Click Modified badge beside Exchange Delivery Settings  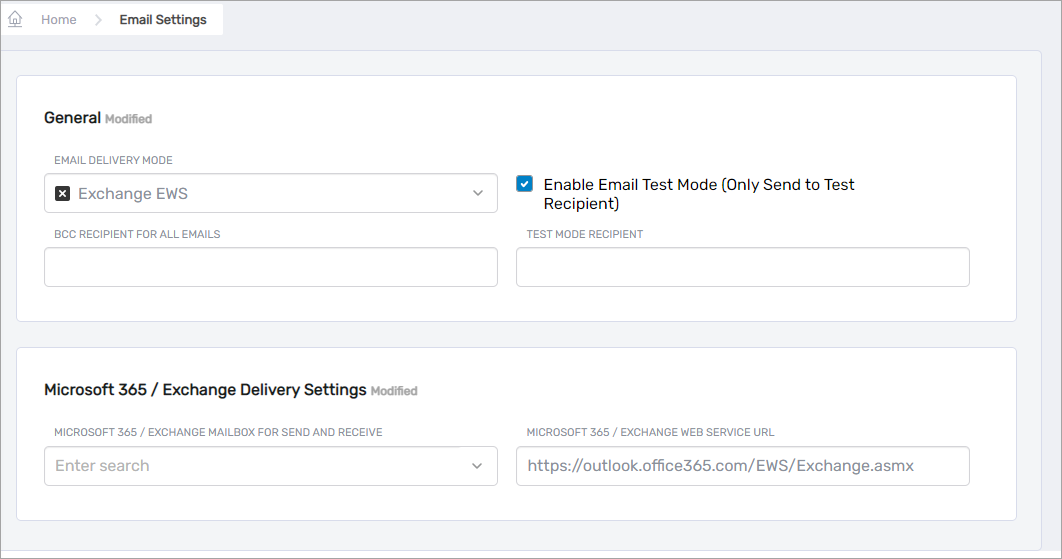pyautogui.click(x=394, y=391)
